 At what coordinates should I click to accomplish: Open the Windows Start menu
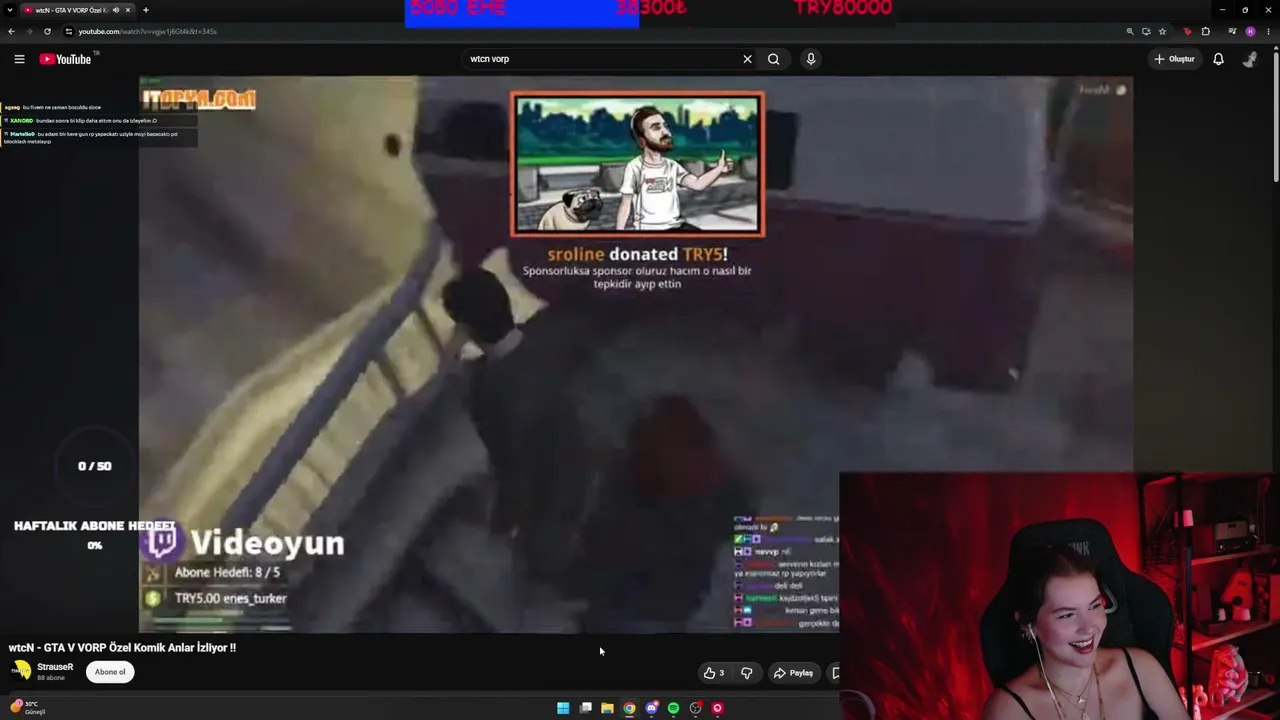click(x=563, y=708)
